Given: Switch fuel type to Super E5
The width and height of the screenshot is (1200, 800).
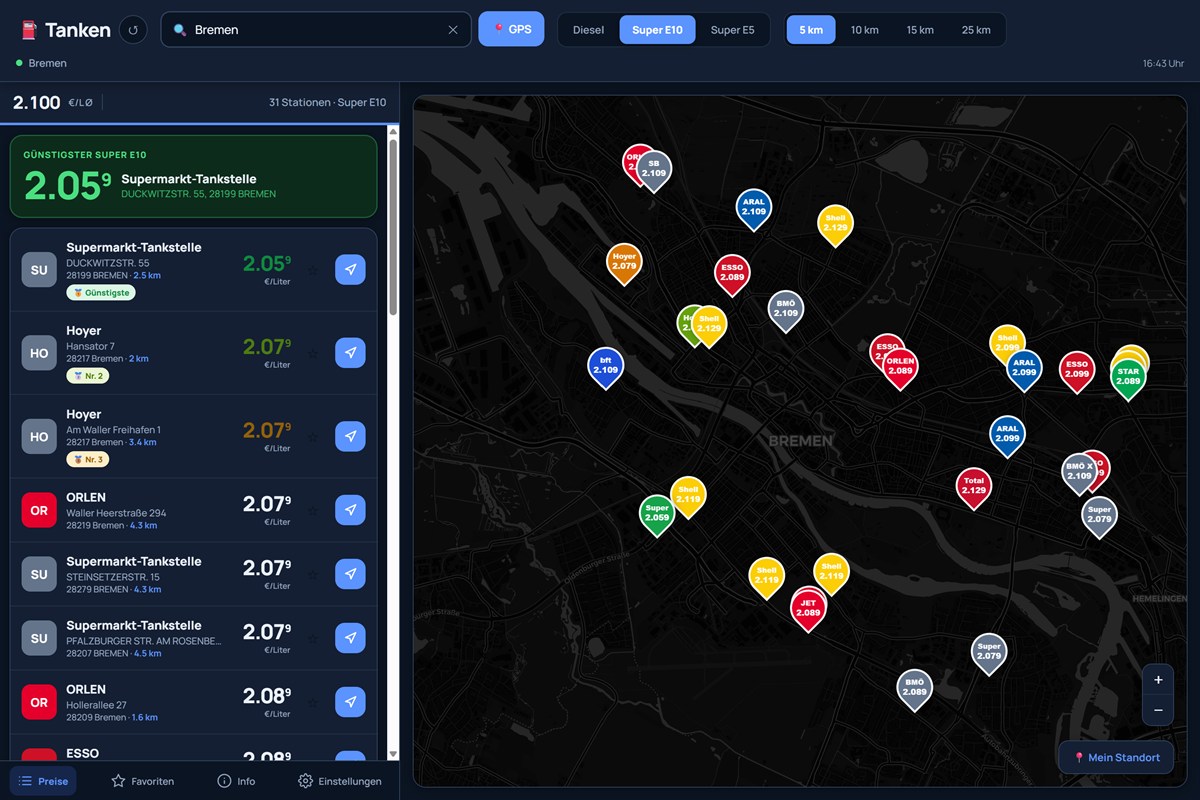Looking at the screenshot, I should (x=732, y=30).
